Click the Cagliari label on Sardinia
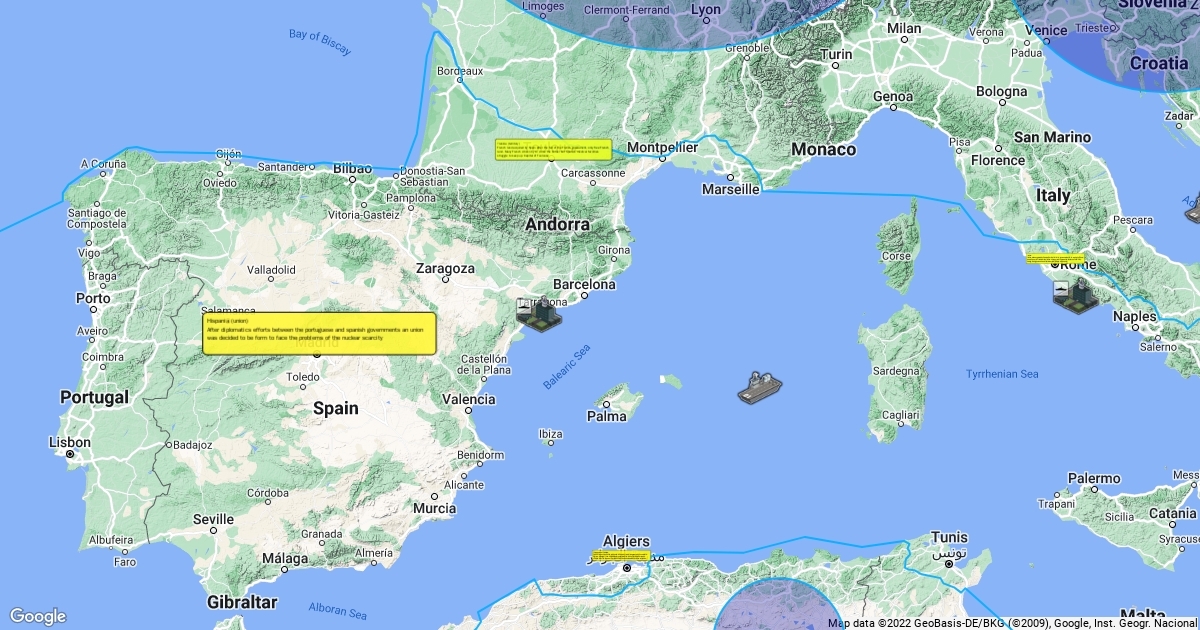The width and height of the screenshot is (1200, 630). coord(900,414)
